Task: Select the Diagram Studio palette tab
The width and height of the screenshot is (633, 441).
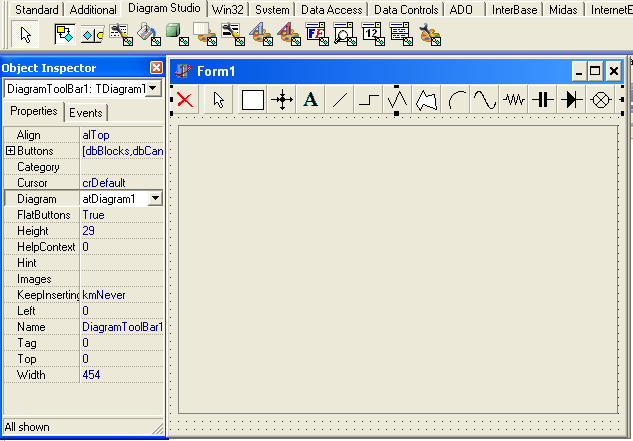Action: click(164, 8)
